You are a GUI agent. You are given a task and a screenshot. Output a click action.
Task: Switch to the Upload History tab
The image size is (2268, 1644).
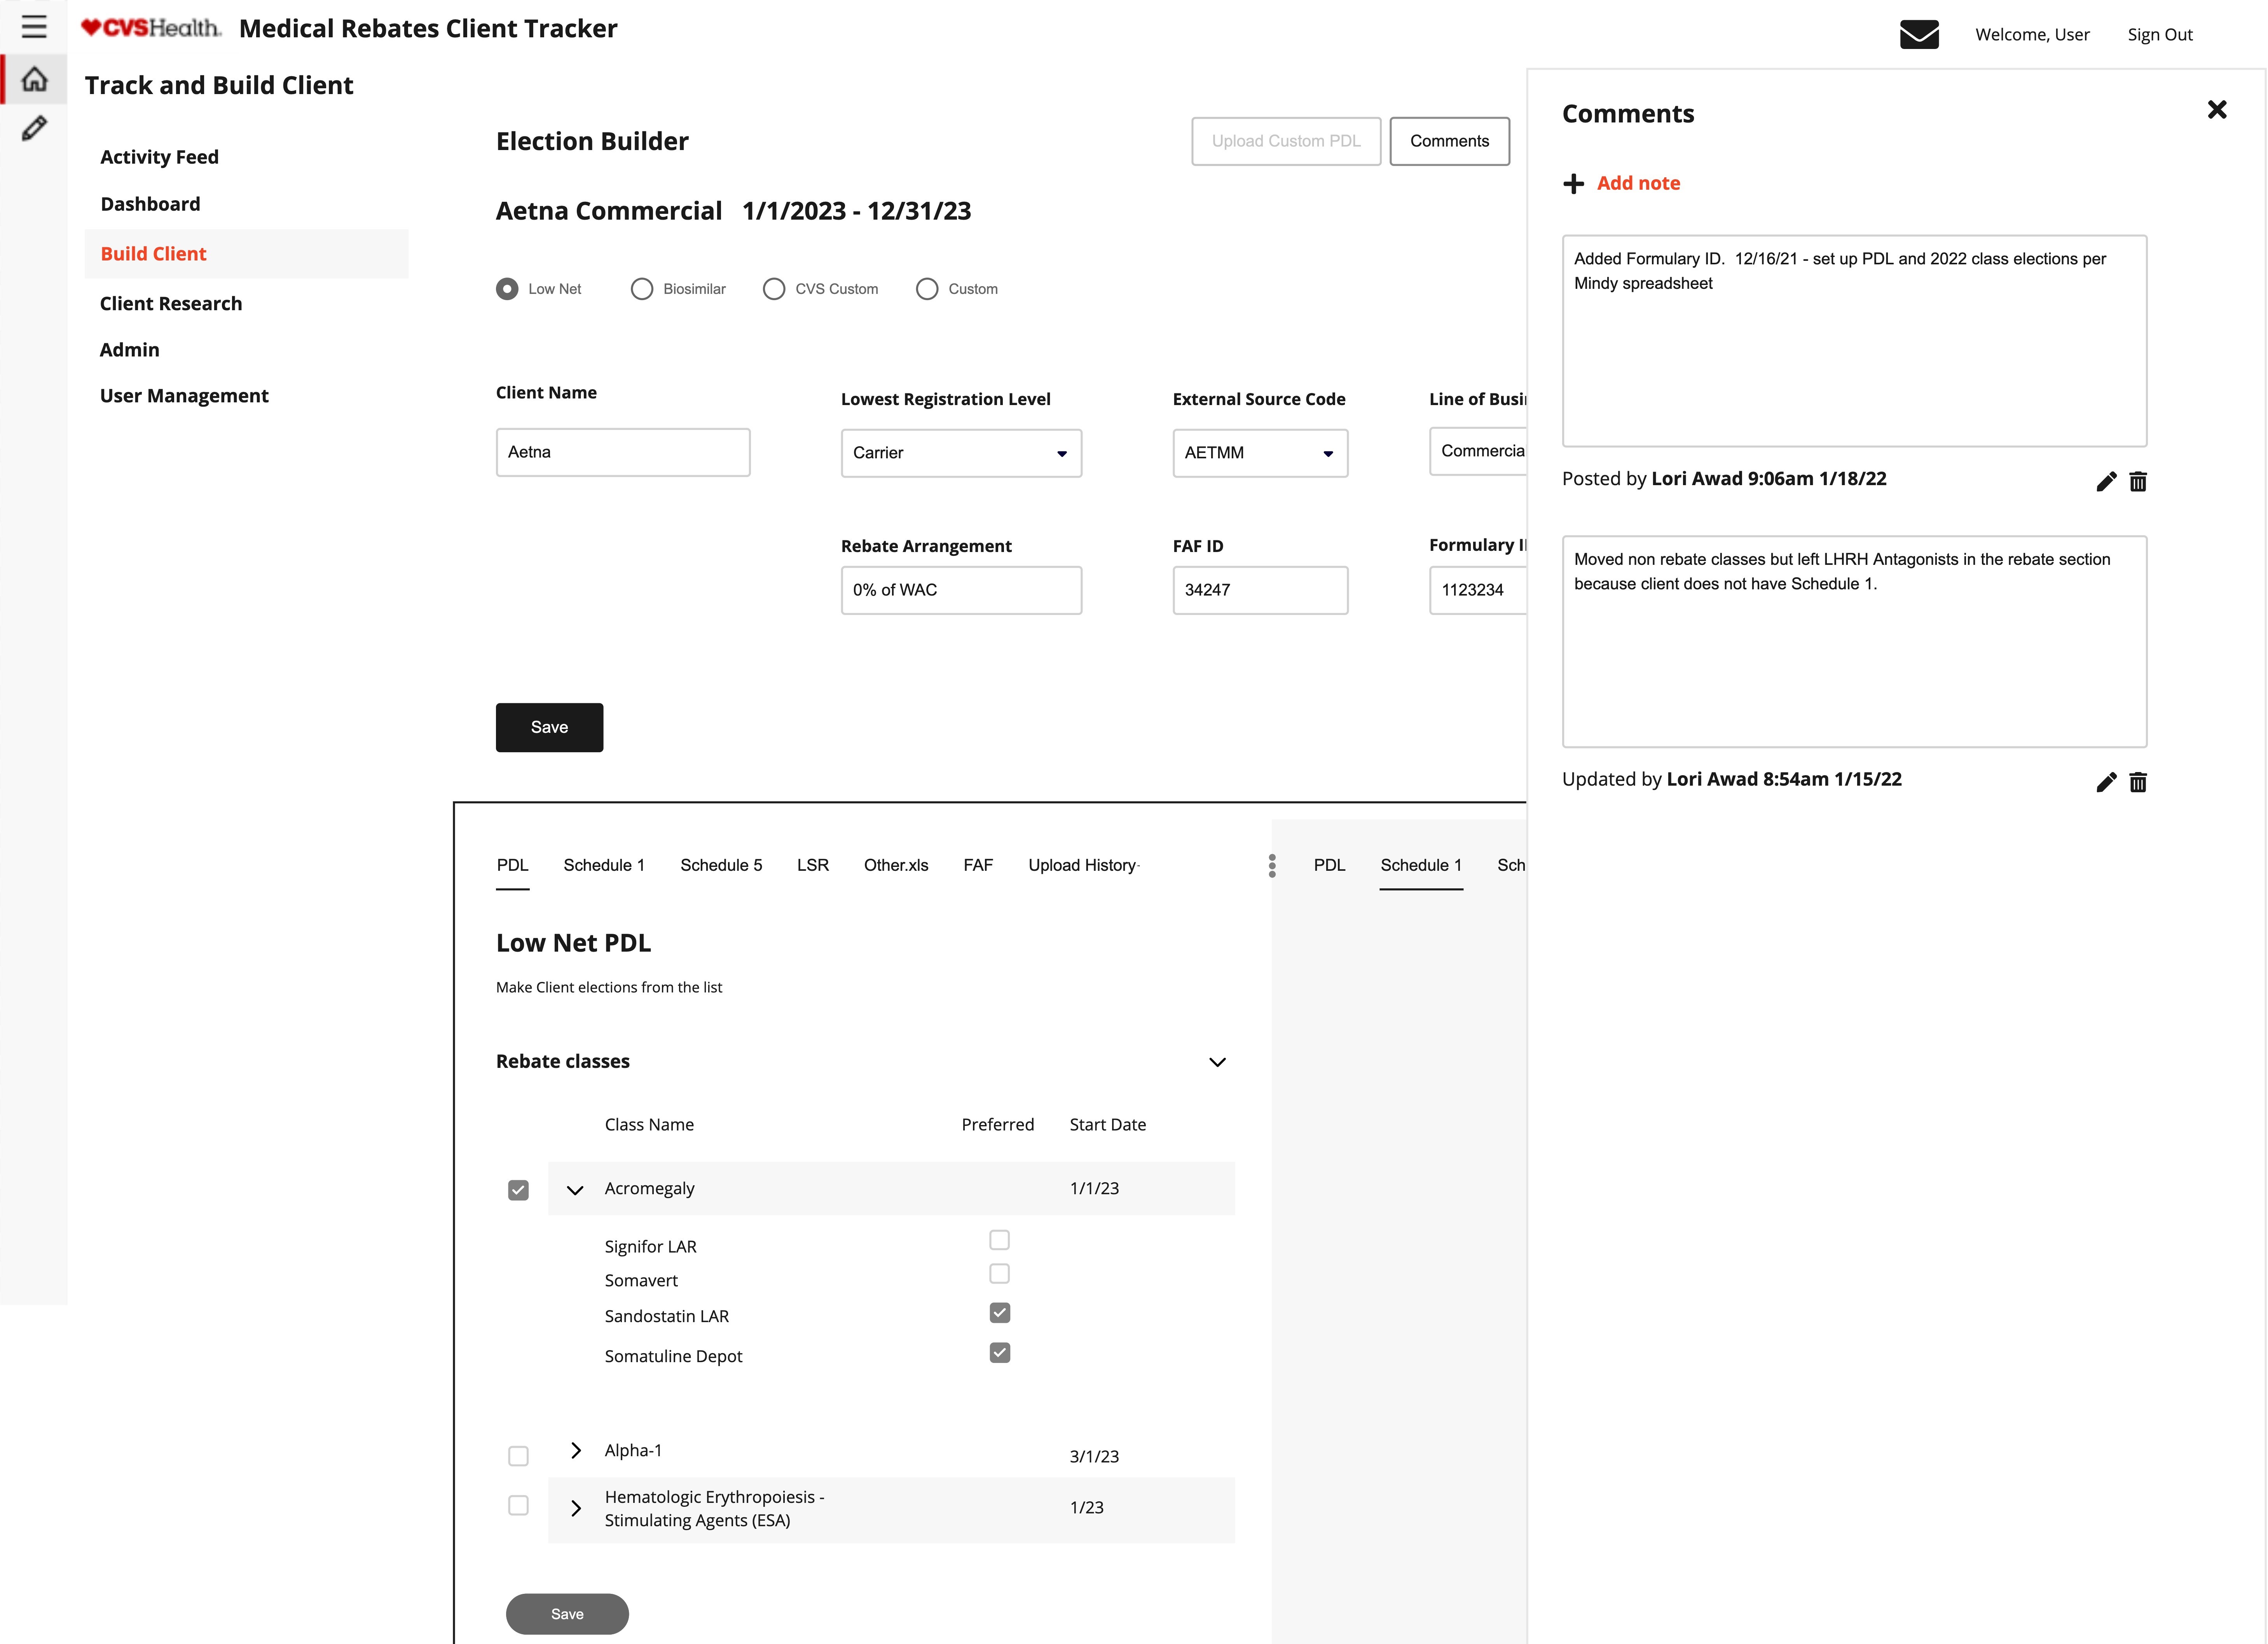click(1083, 865)
